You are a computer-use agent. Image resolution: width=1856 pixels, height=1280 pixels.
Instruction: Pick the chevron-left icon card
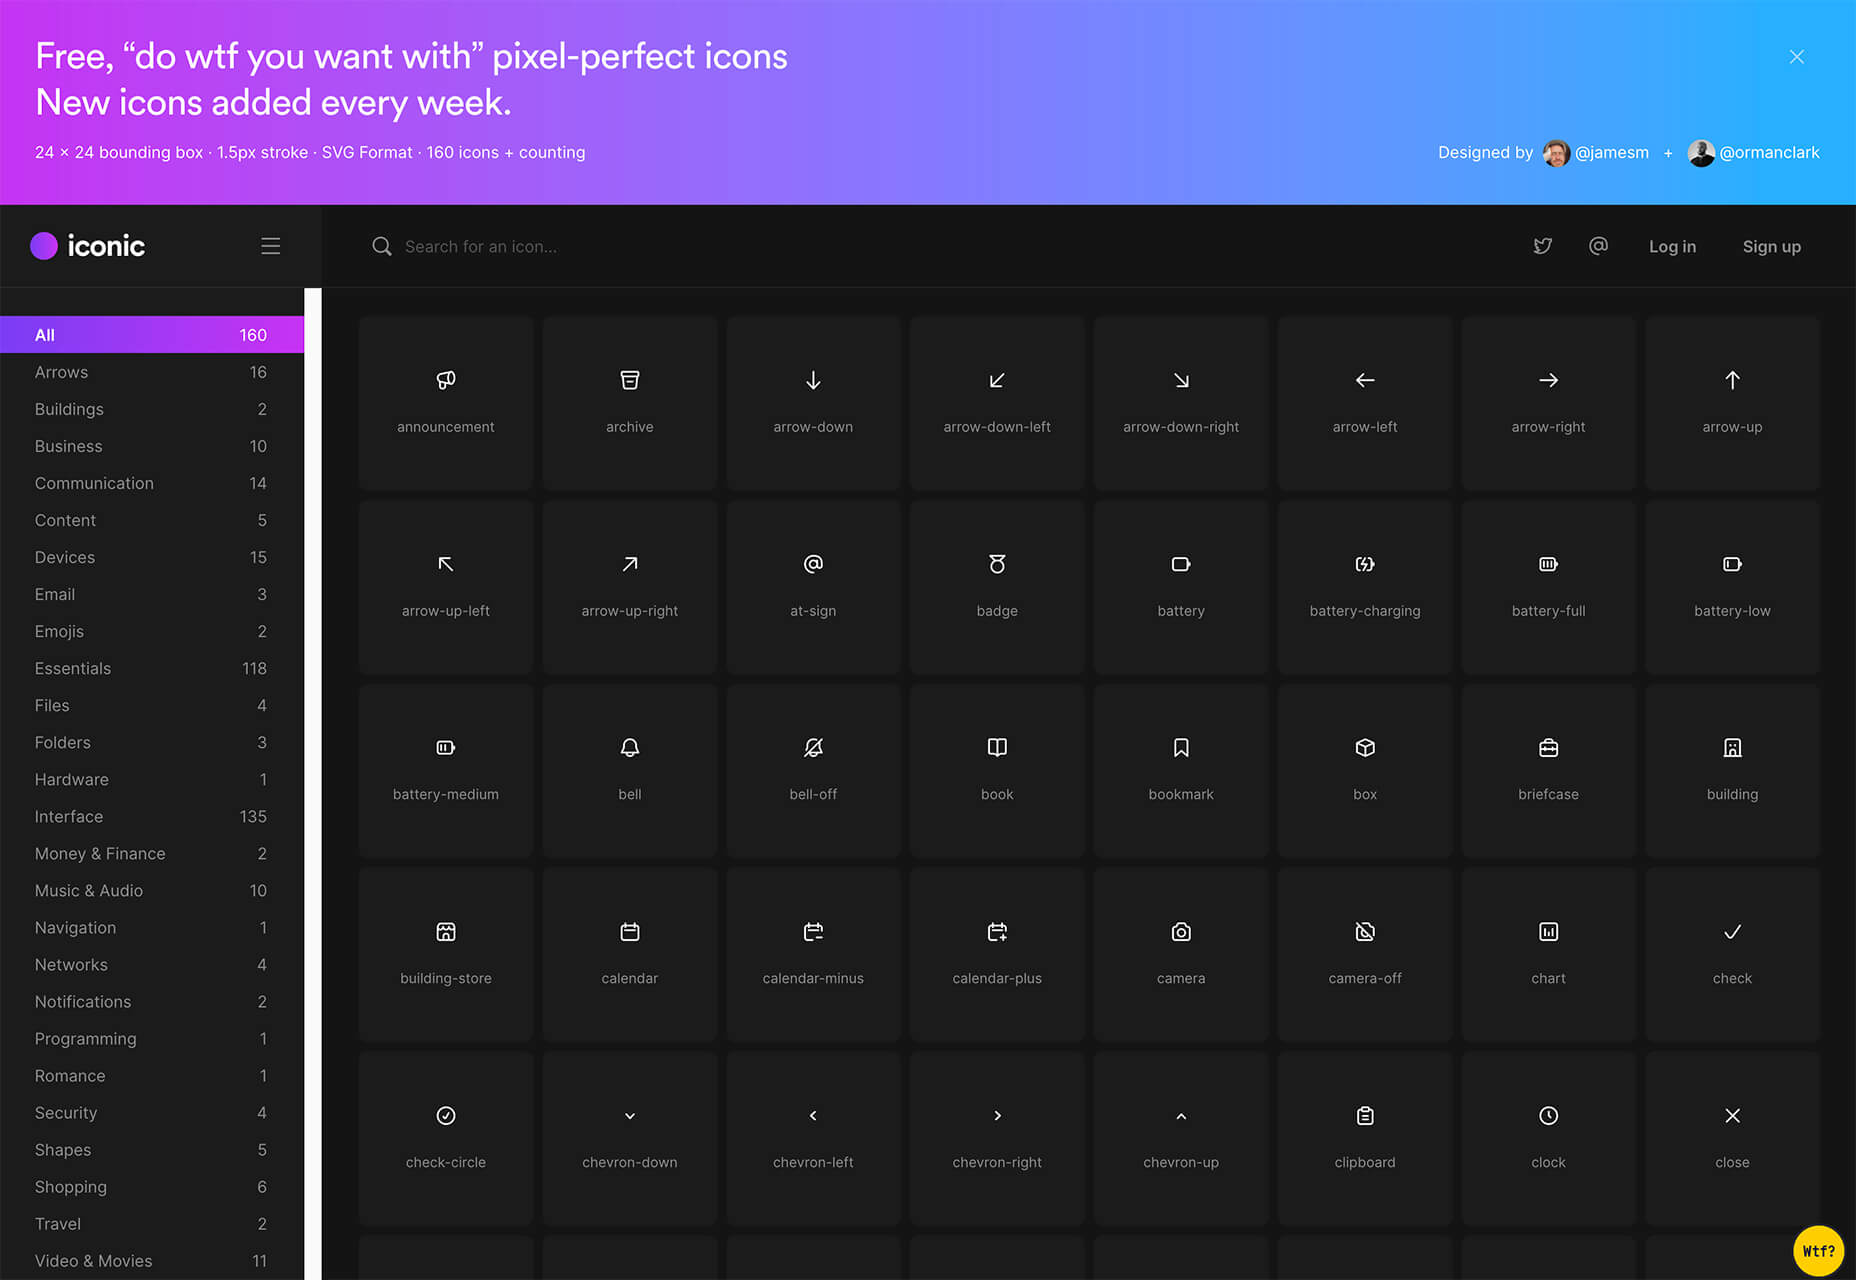(813, 1139)
